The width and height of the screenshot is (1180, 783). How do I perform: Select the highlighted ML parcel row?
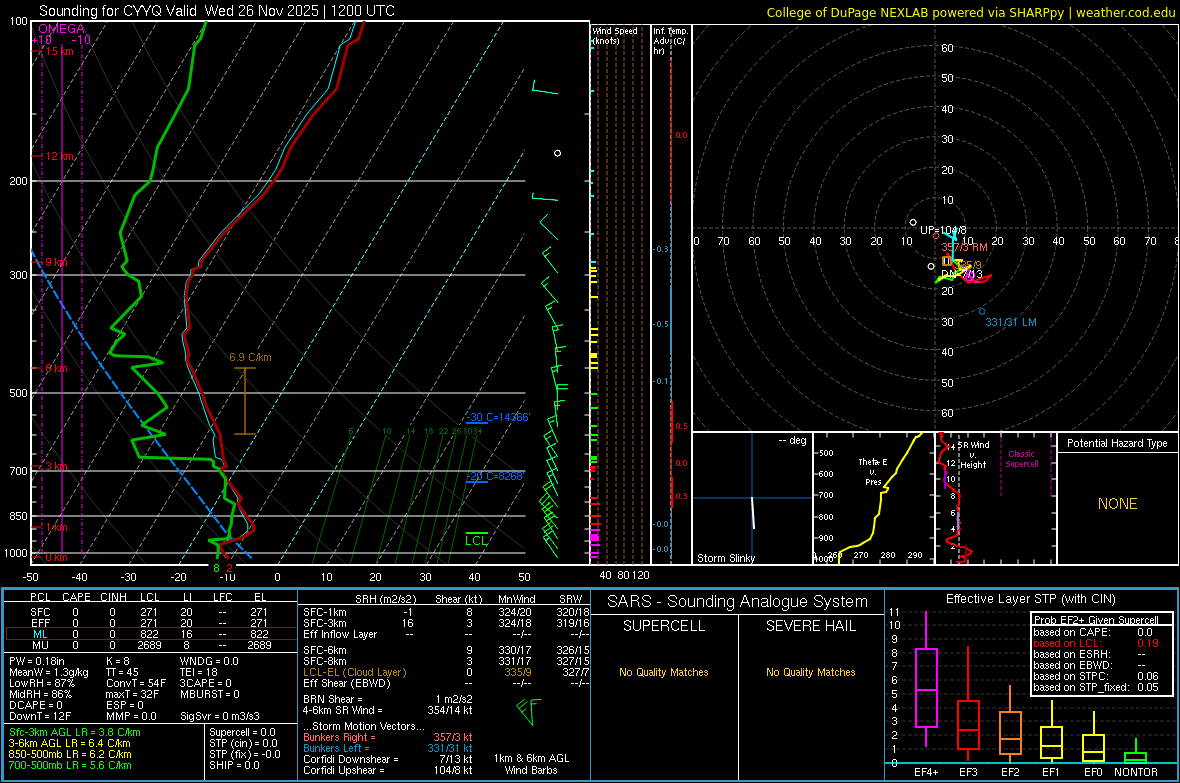tap(151, 635)
